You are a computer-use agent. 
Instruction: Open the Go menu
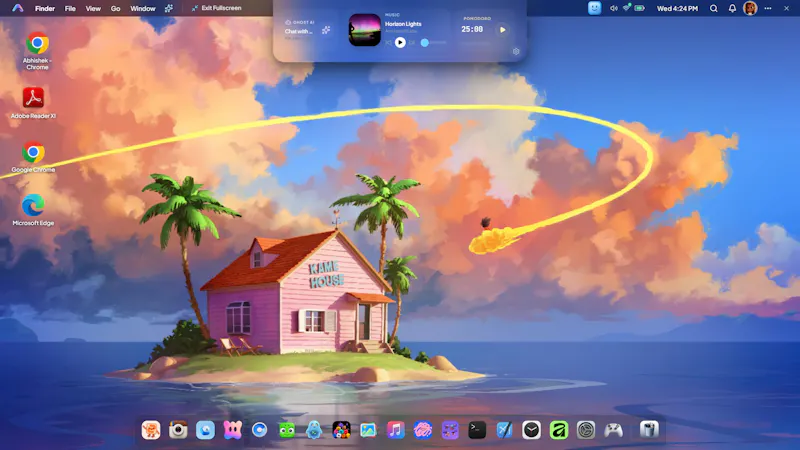(115, 8)
